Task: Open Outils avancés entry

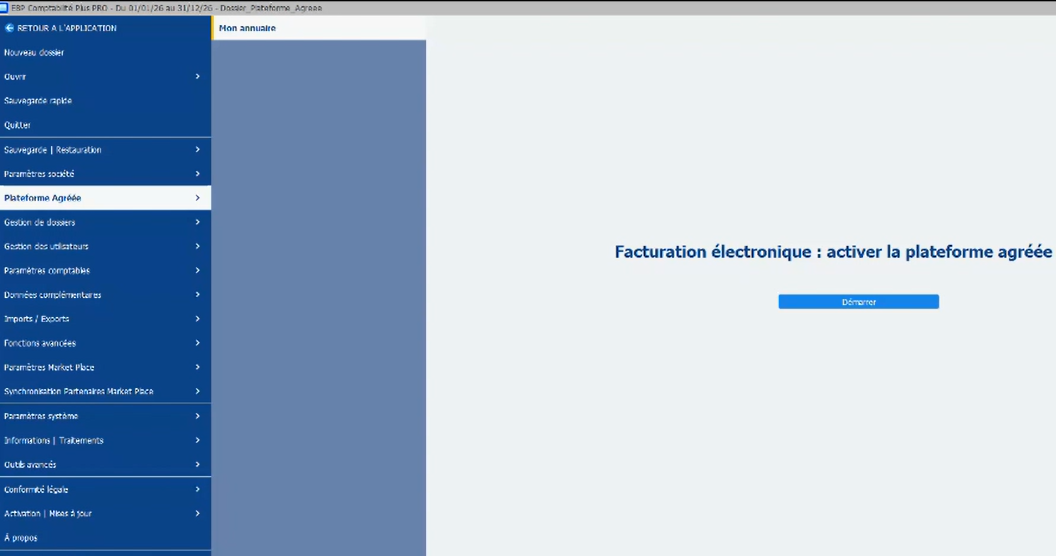Action: tap(105, 464)
